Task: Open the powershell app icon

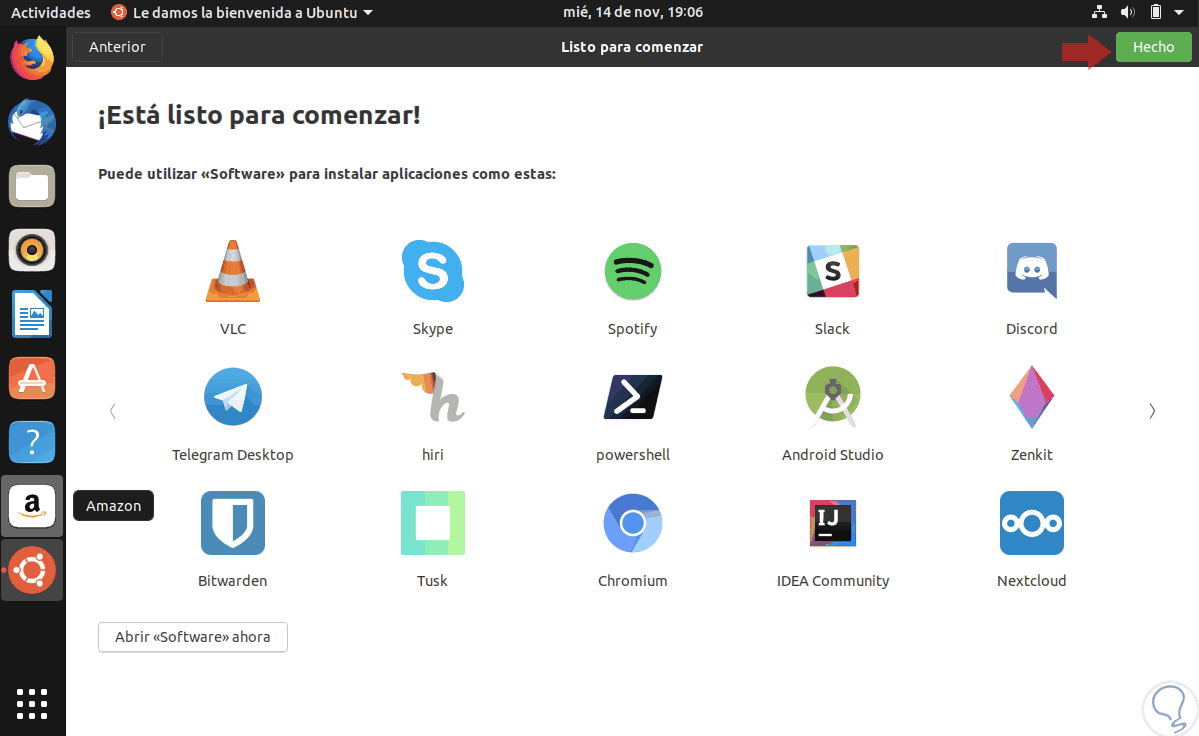Action: [x=632, y=397]
